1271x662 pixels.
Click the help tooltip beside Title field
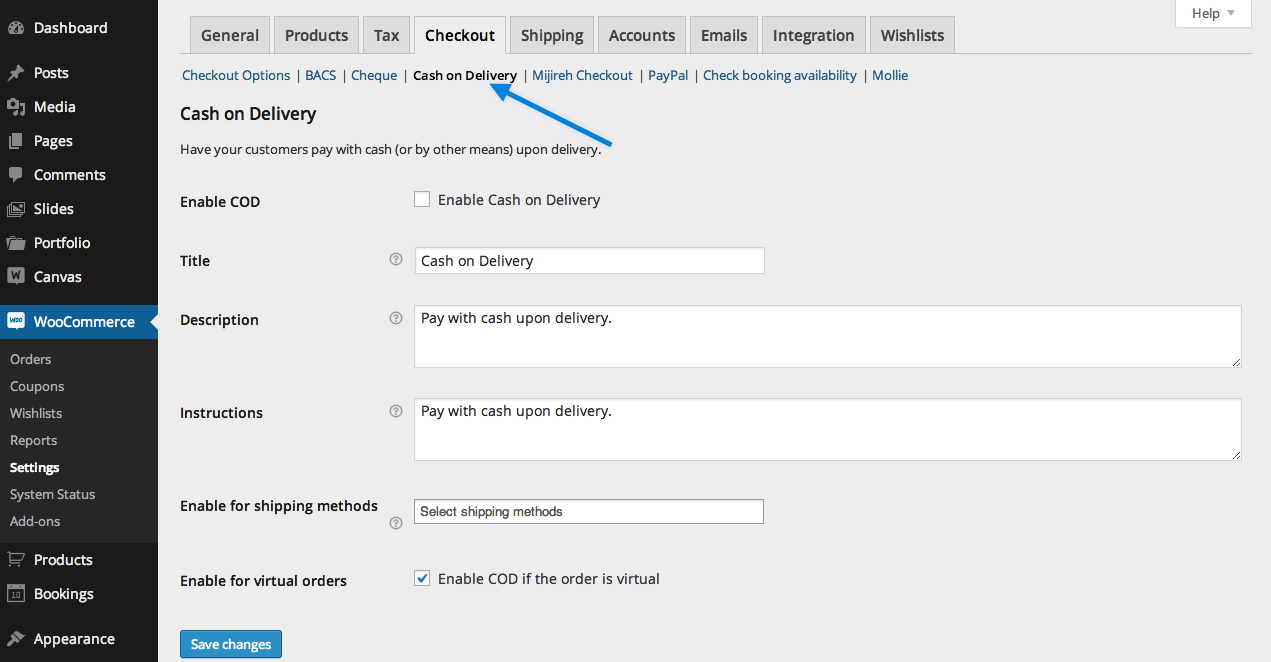coord(396,259)
